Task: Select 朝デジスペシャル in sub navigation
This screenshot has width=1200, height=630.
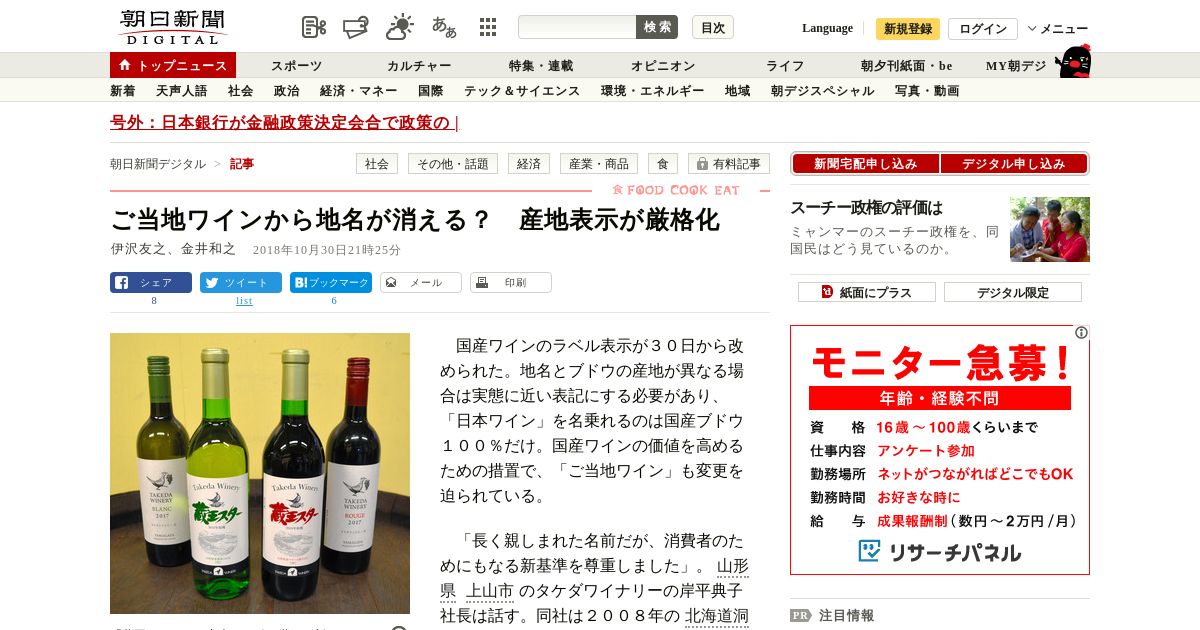Action: [823, 91]
